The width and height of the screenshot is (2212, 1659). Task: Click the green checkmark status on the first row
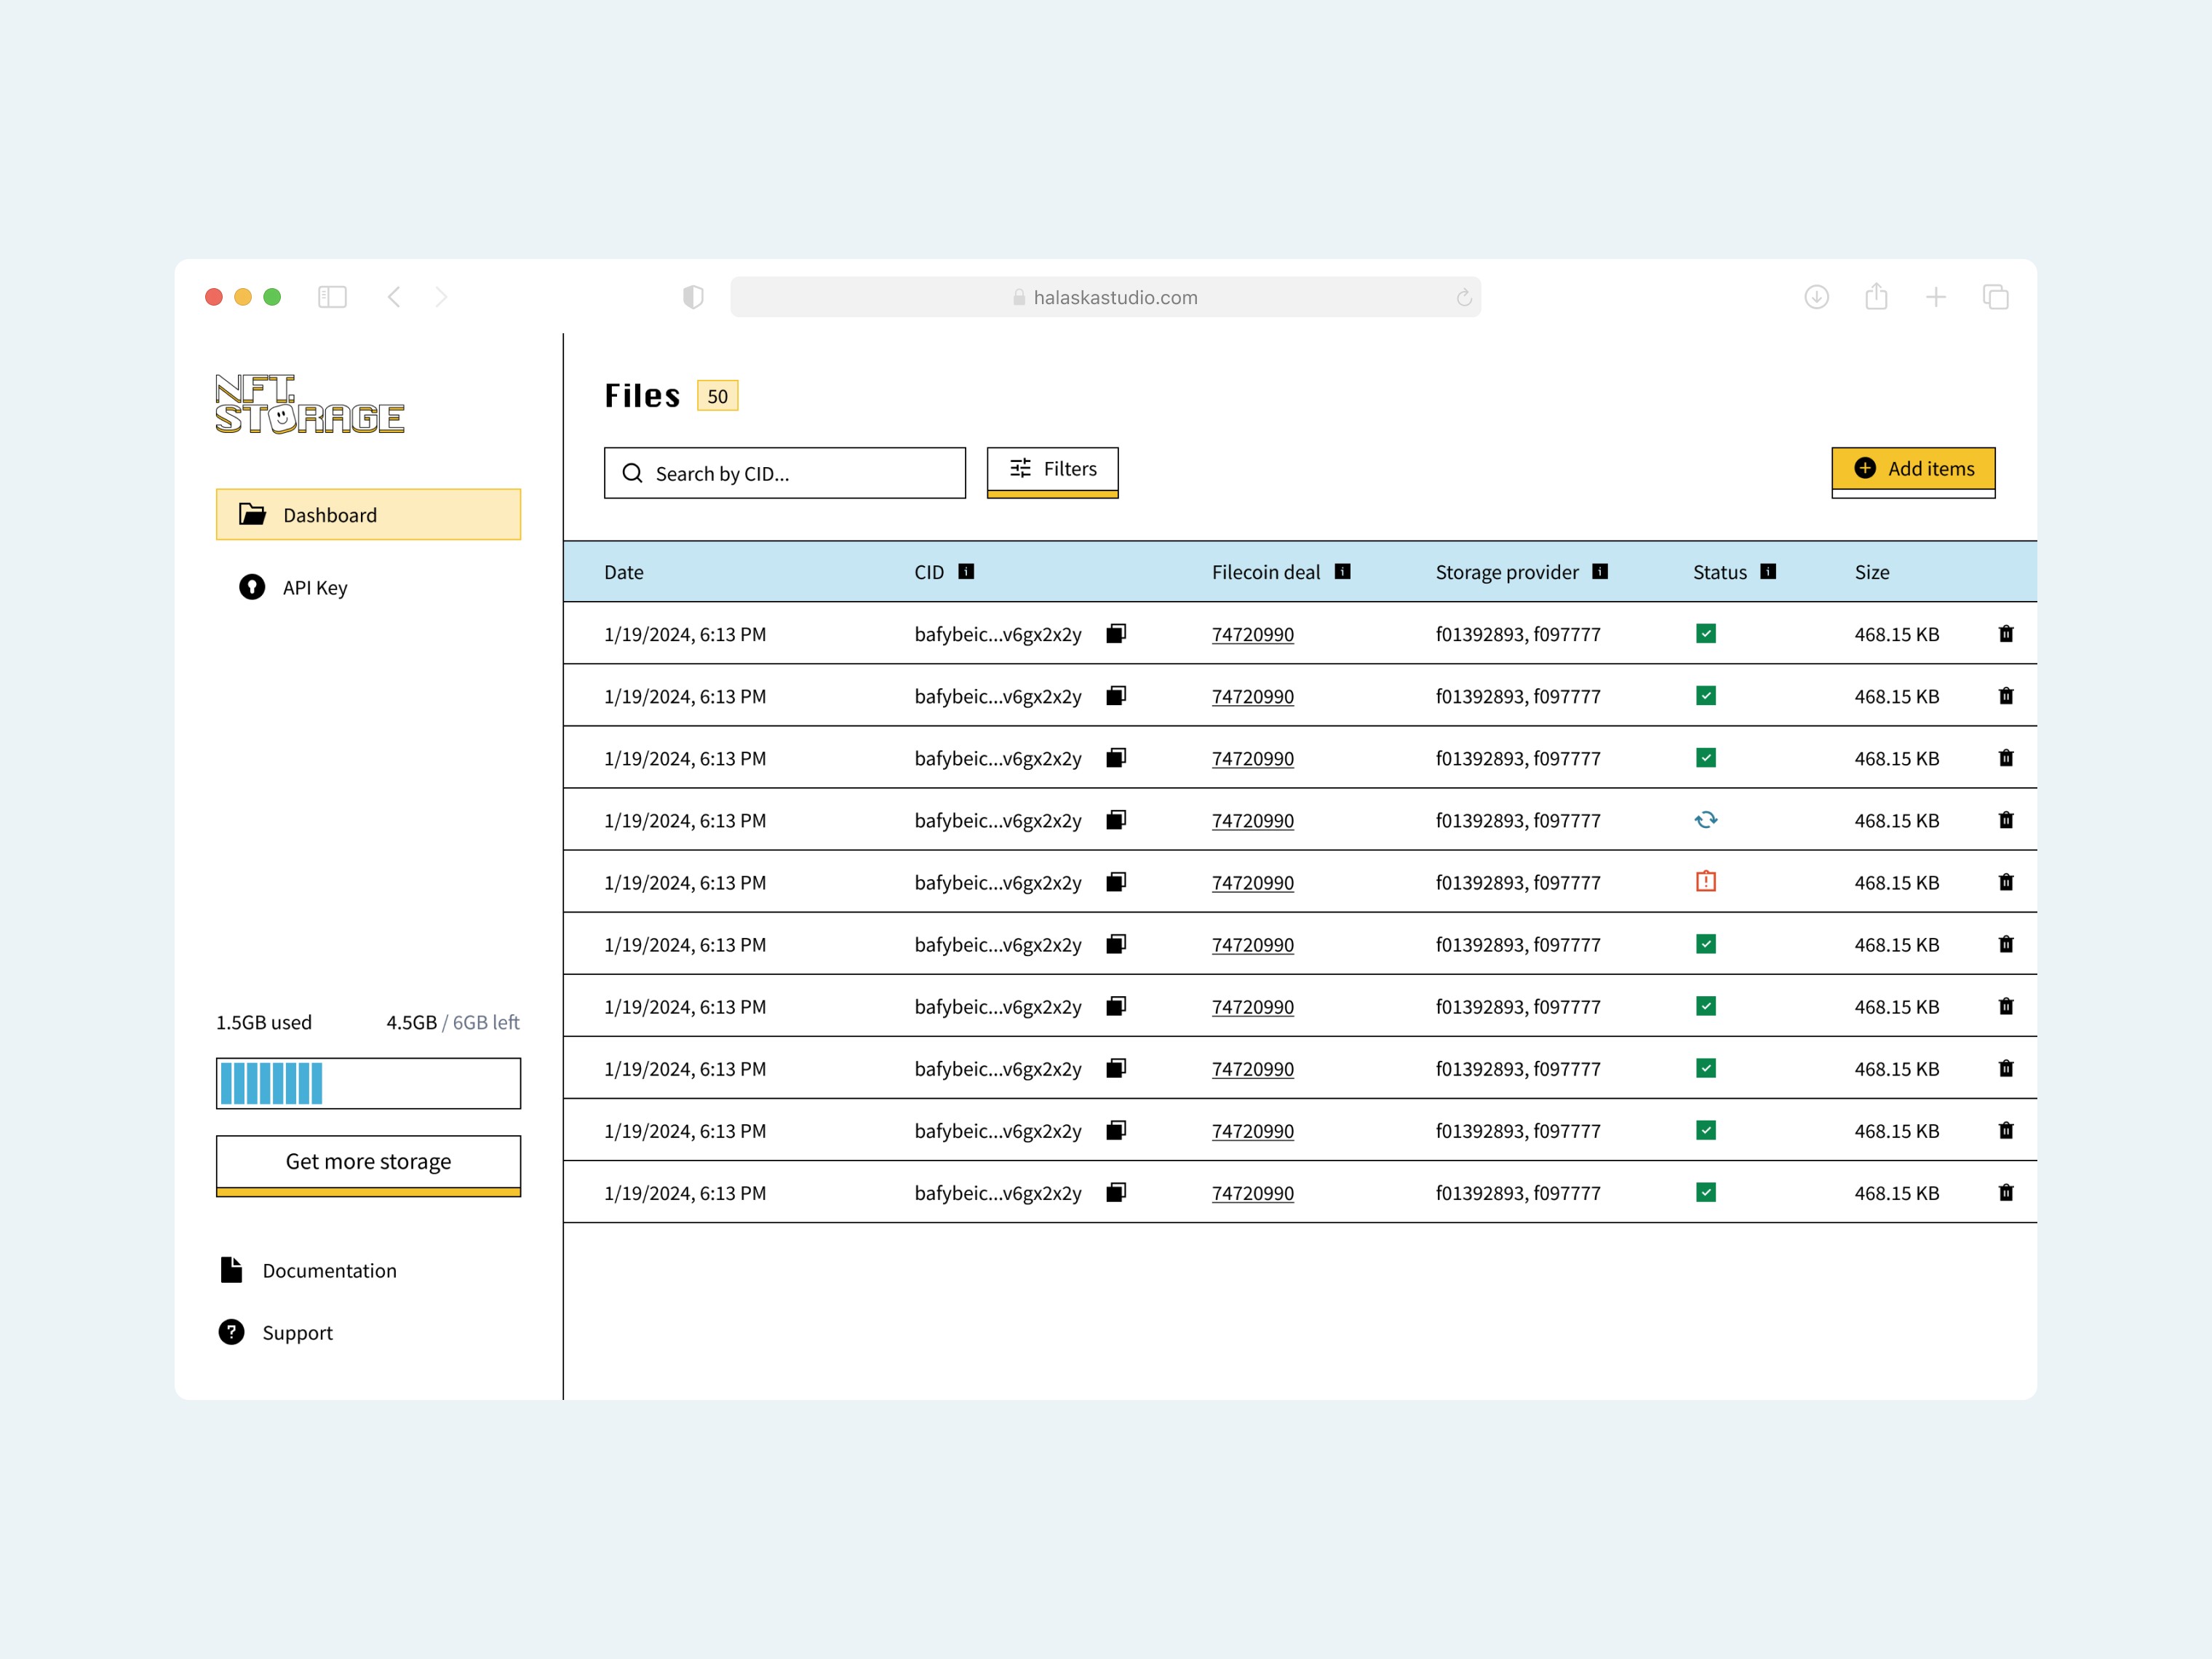[x=1707, y=634]
